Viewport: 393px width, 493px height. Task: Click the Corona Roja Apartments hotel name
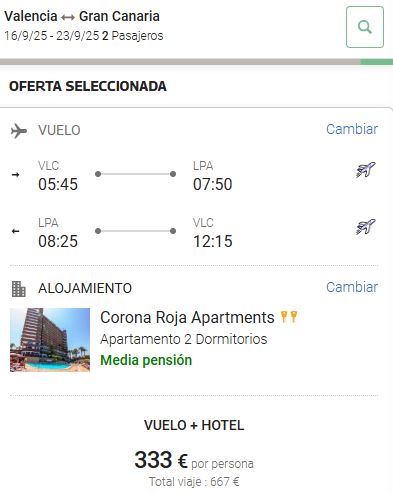[x=187, y=317]
